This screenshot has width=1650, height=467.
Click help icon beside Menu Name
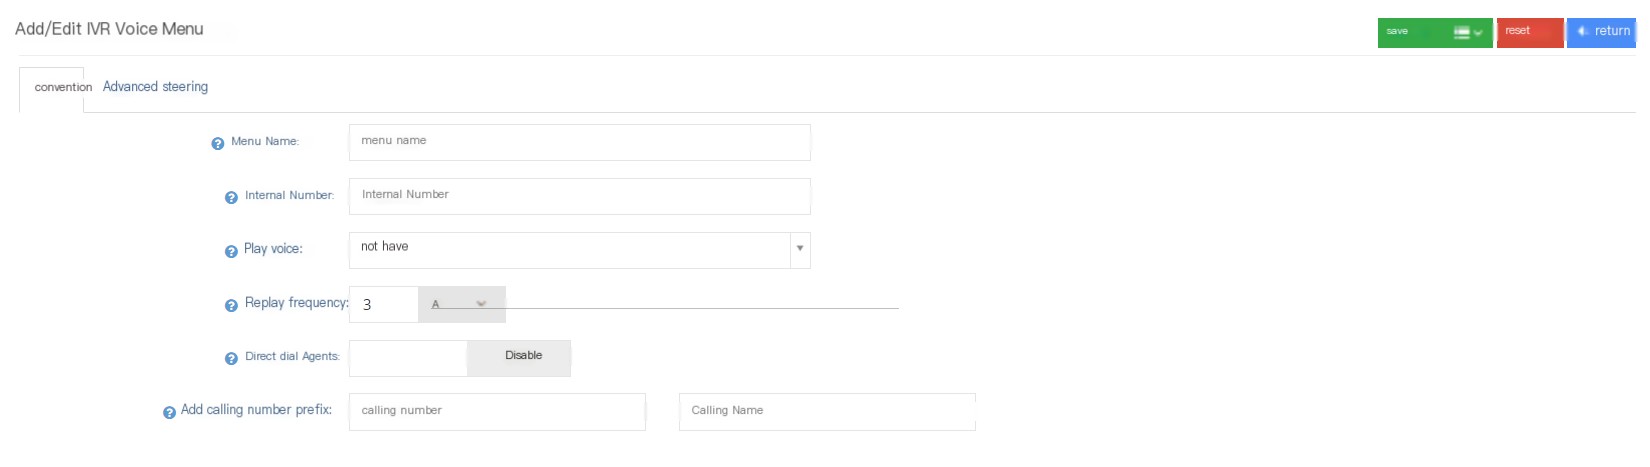218,143
